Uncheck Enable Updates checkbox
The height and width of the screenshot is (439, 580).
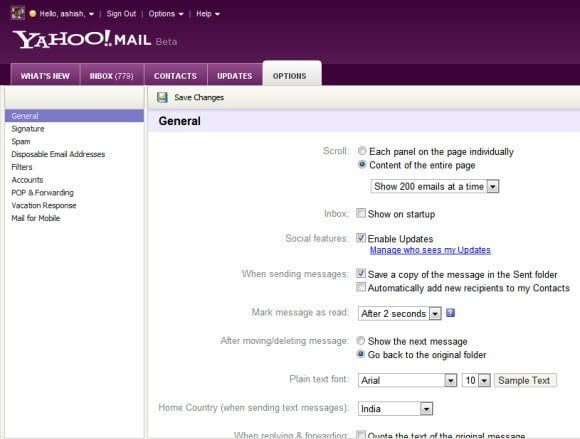tap(361, 238)
